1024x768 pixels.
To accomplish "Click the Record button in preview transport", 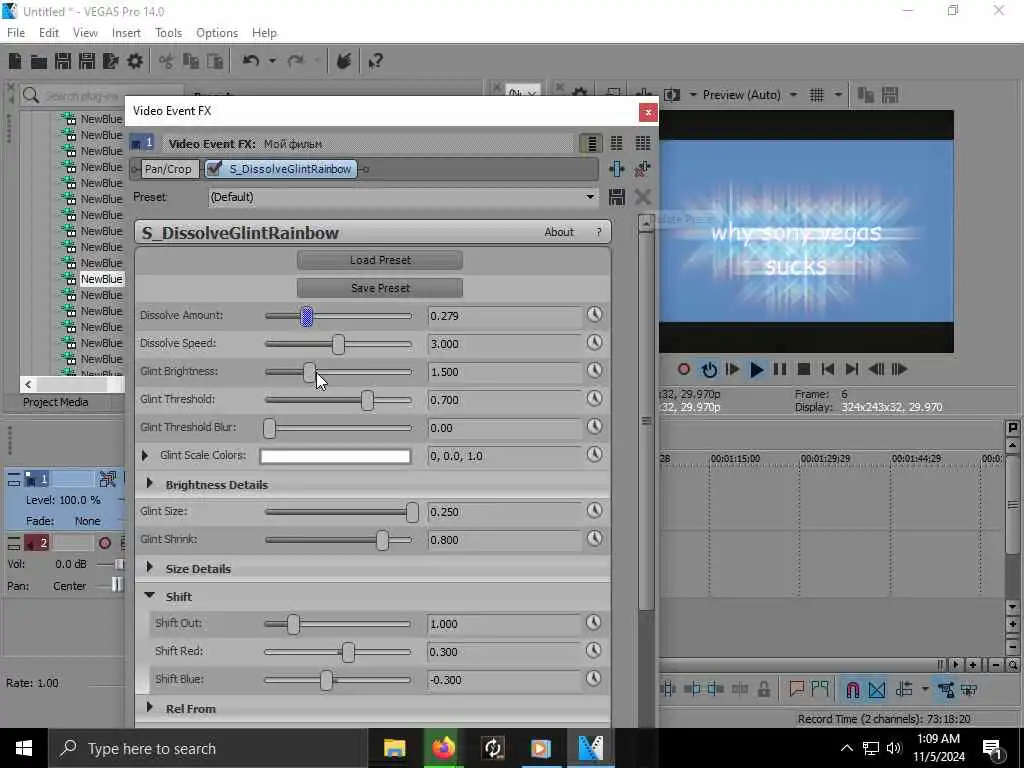I will [684, 370].
